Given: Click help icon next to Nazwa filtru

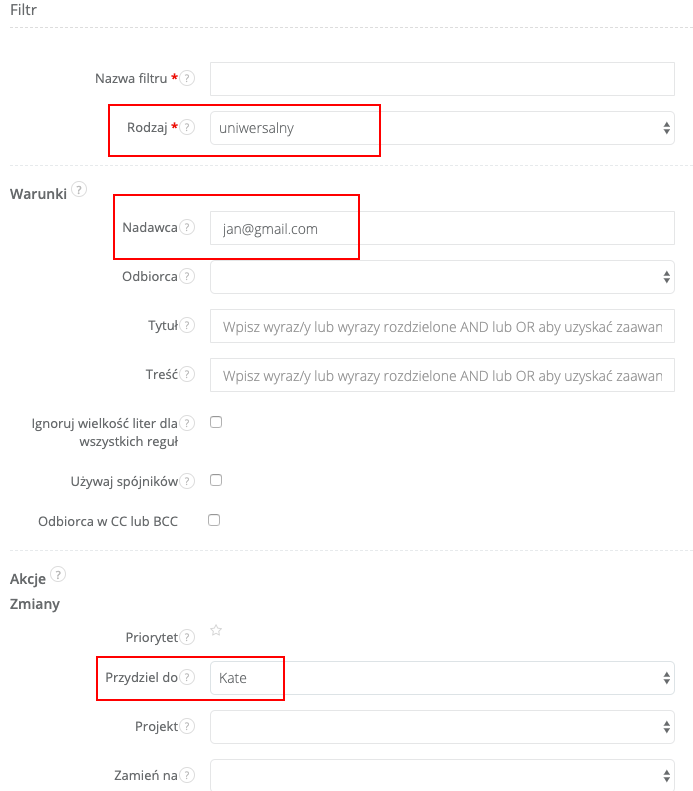Looking at the screenshot, I should click(187, 78).
